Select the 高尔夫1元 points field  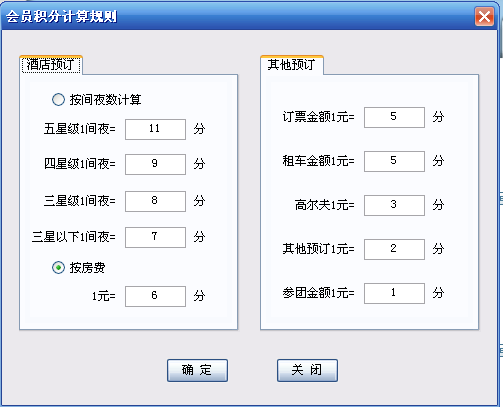click(394, 205)
